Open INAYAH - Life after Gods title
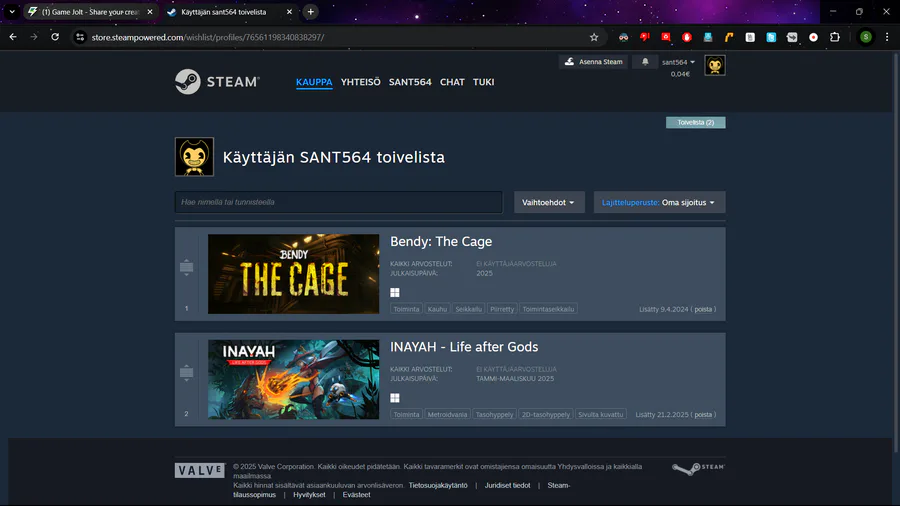The image size is (900, 506). click(x=464, y=347)
